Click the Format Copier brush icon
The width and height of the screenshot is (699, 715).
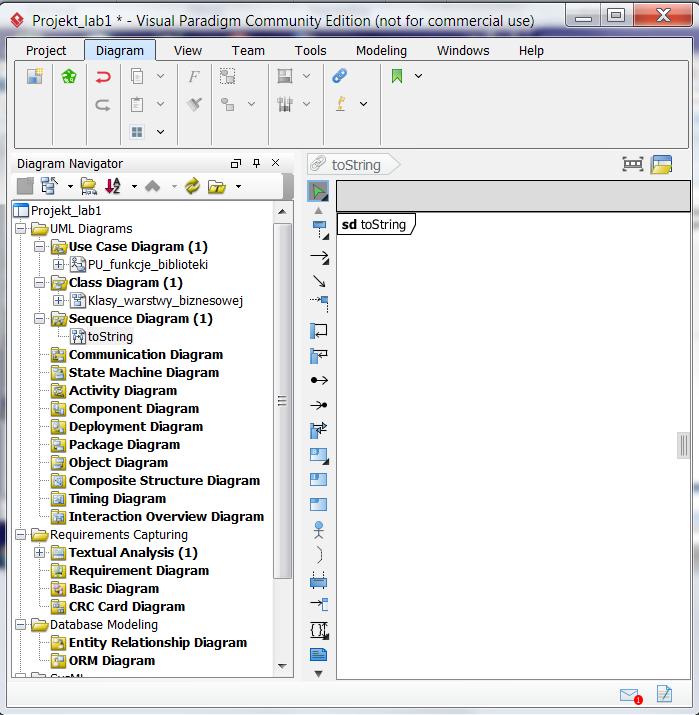194,104
